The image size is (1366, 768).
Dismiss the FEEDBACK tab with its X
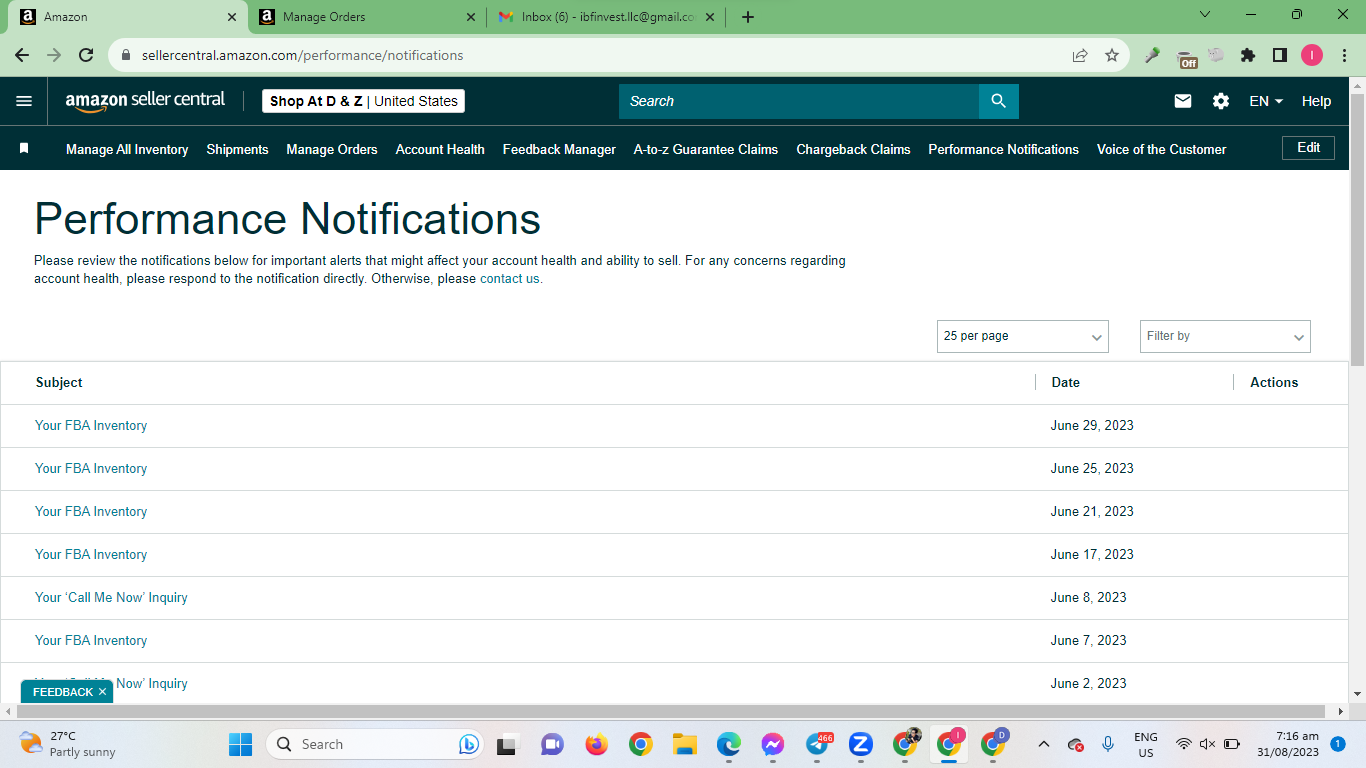102,692
